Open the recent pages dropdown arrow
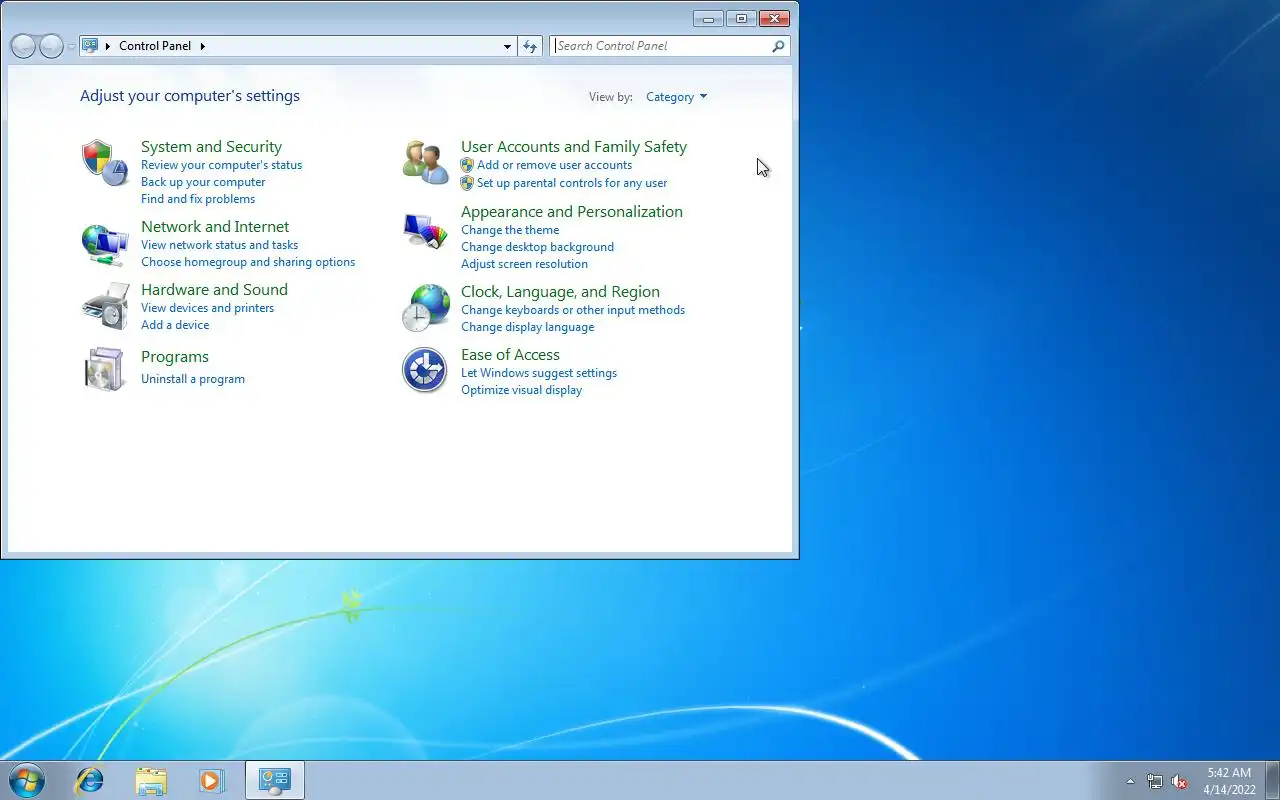 [x=71, y=46]
